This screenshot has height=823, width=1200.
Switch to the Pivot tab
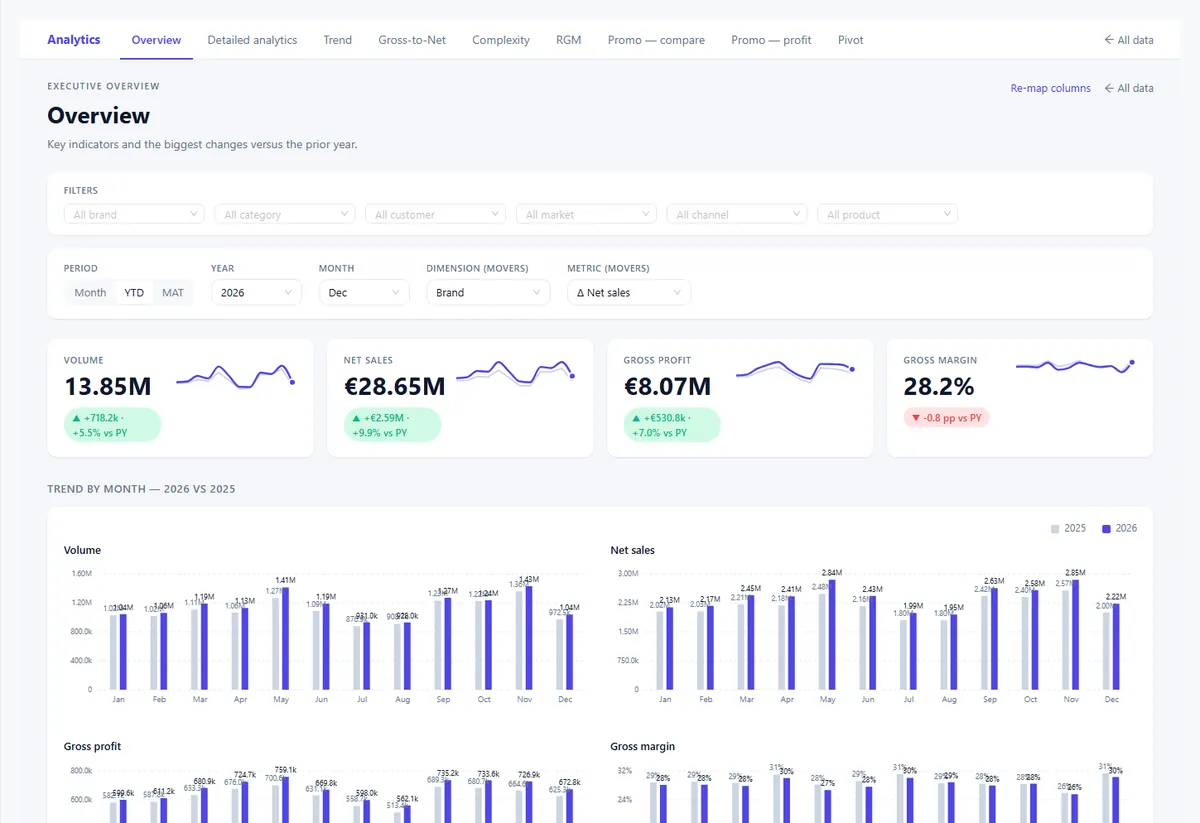(851, 40)
